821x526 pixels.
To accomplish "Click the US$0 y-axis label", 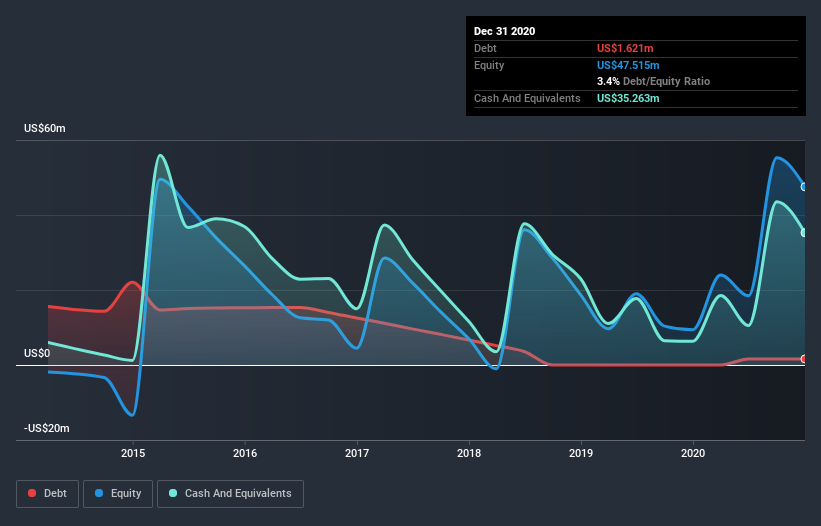I will 37,353.
